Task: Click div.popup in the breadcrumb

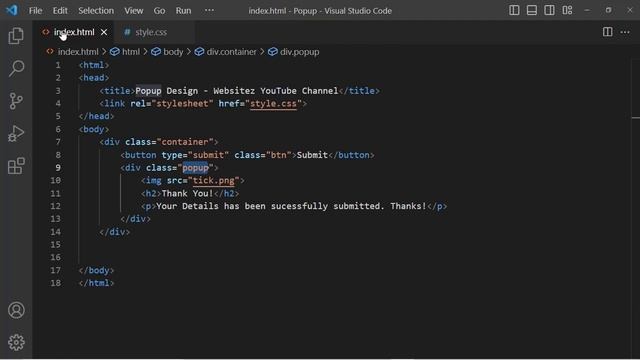Action: click(x=300, y=52)
